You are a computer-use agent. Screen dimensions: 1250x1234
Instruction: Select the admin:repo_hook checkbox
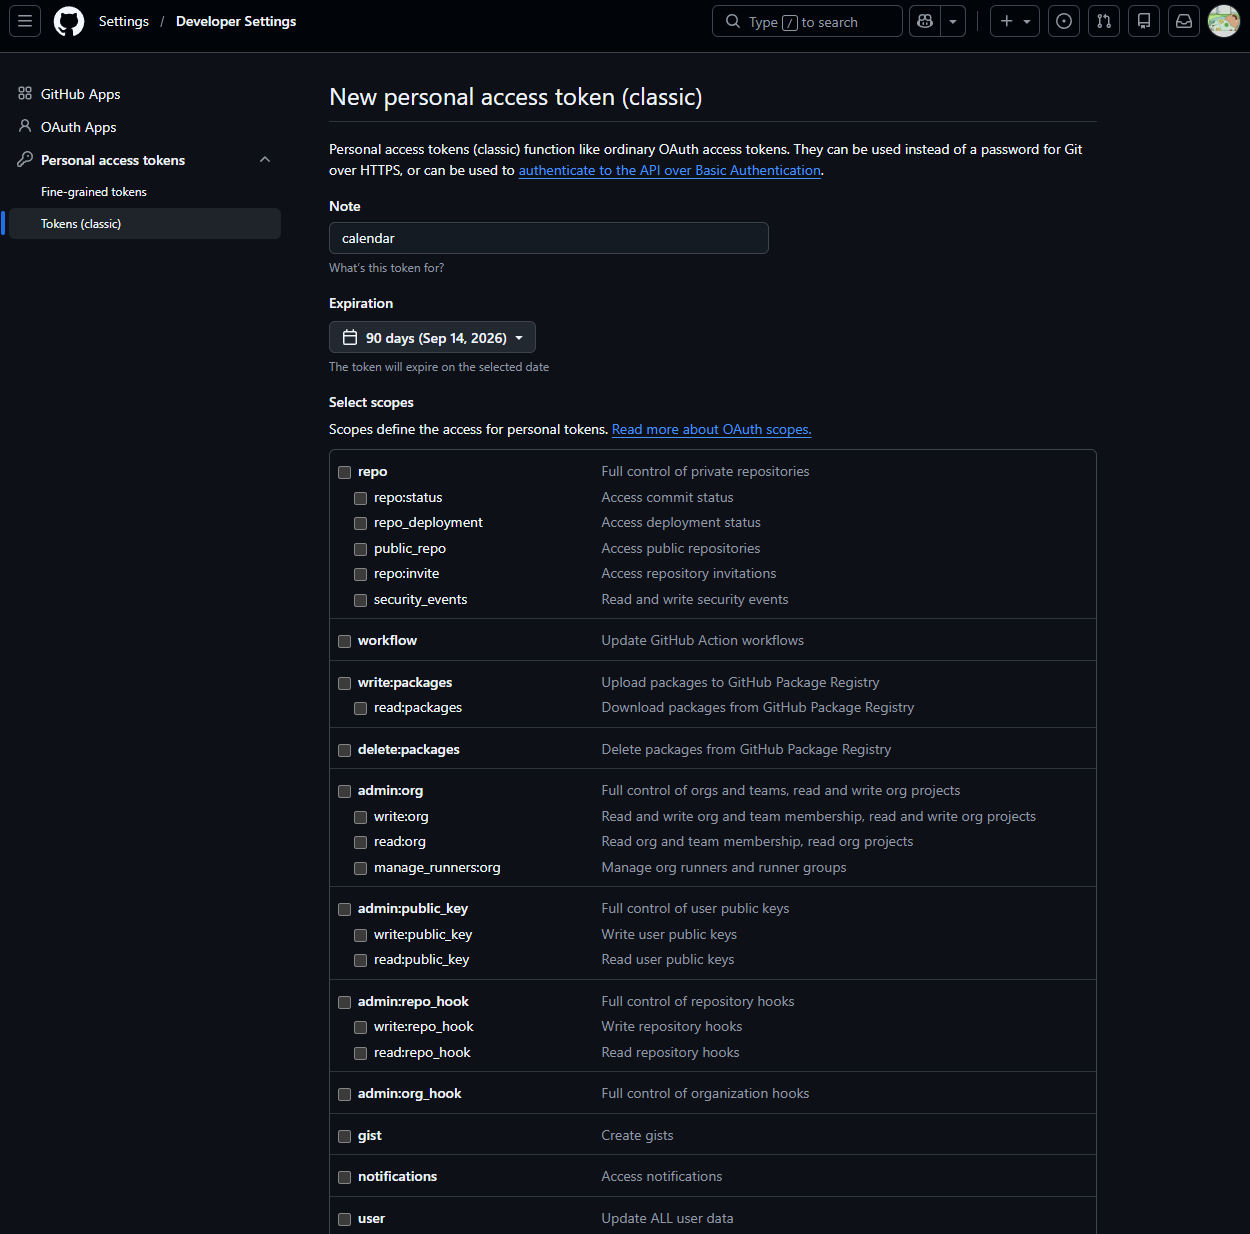(344, 1002)
